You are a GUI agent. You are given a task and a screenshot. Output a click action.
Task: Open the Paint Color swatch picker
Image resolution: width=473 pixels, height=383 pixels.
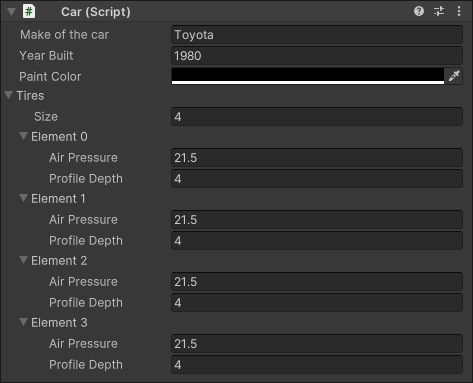tap(308, 76)
